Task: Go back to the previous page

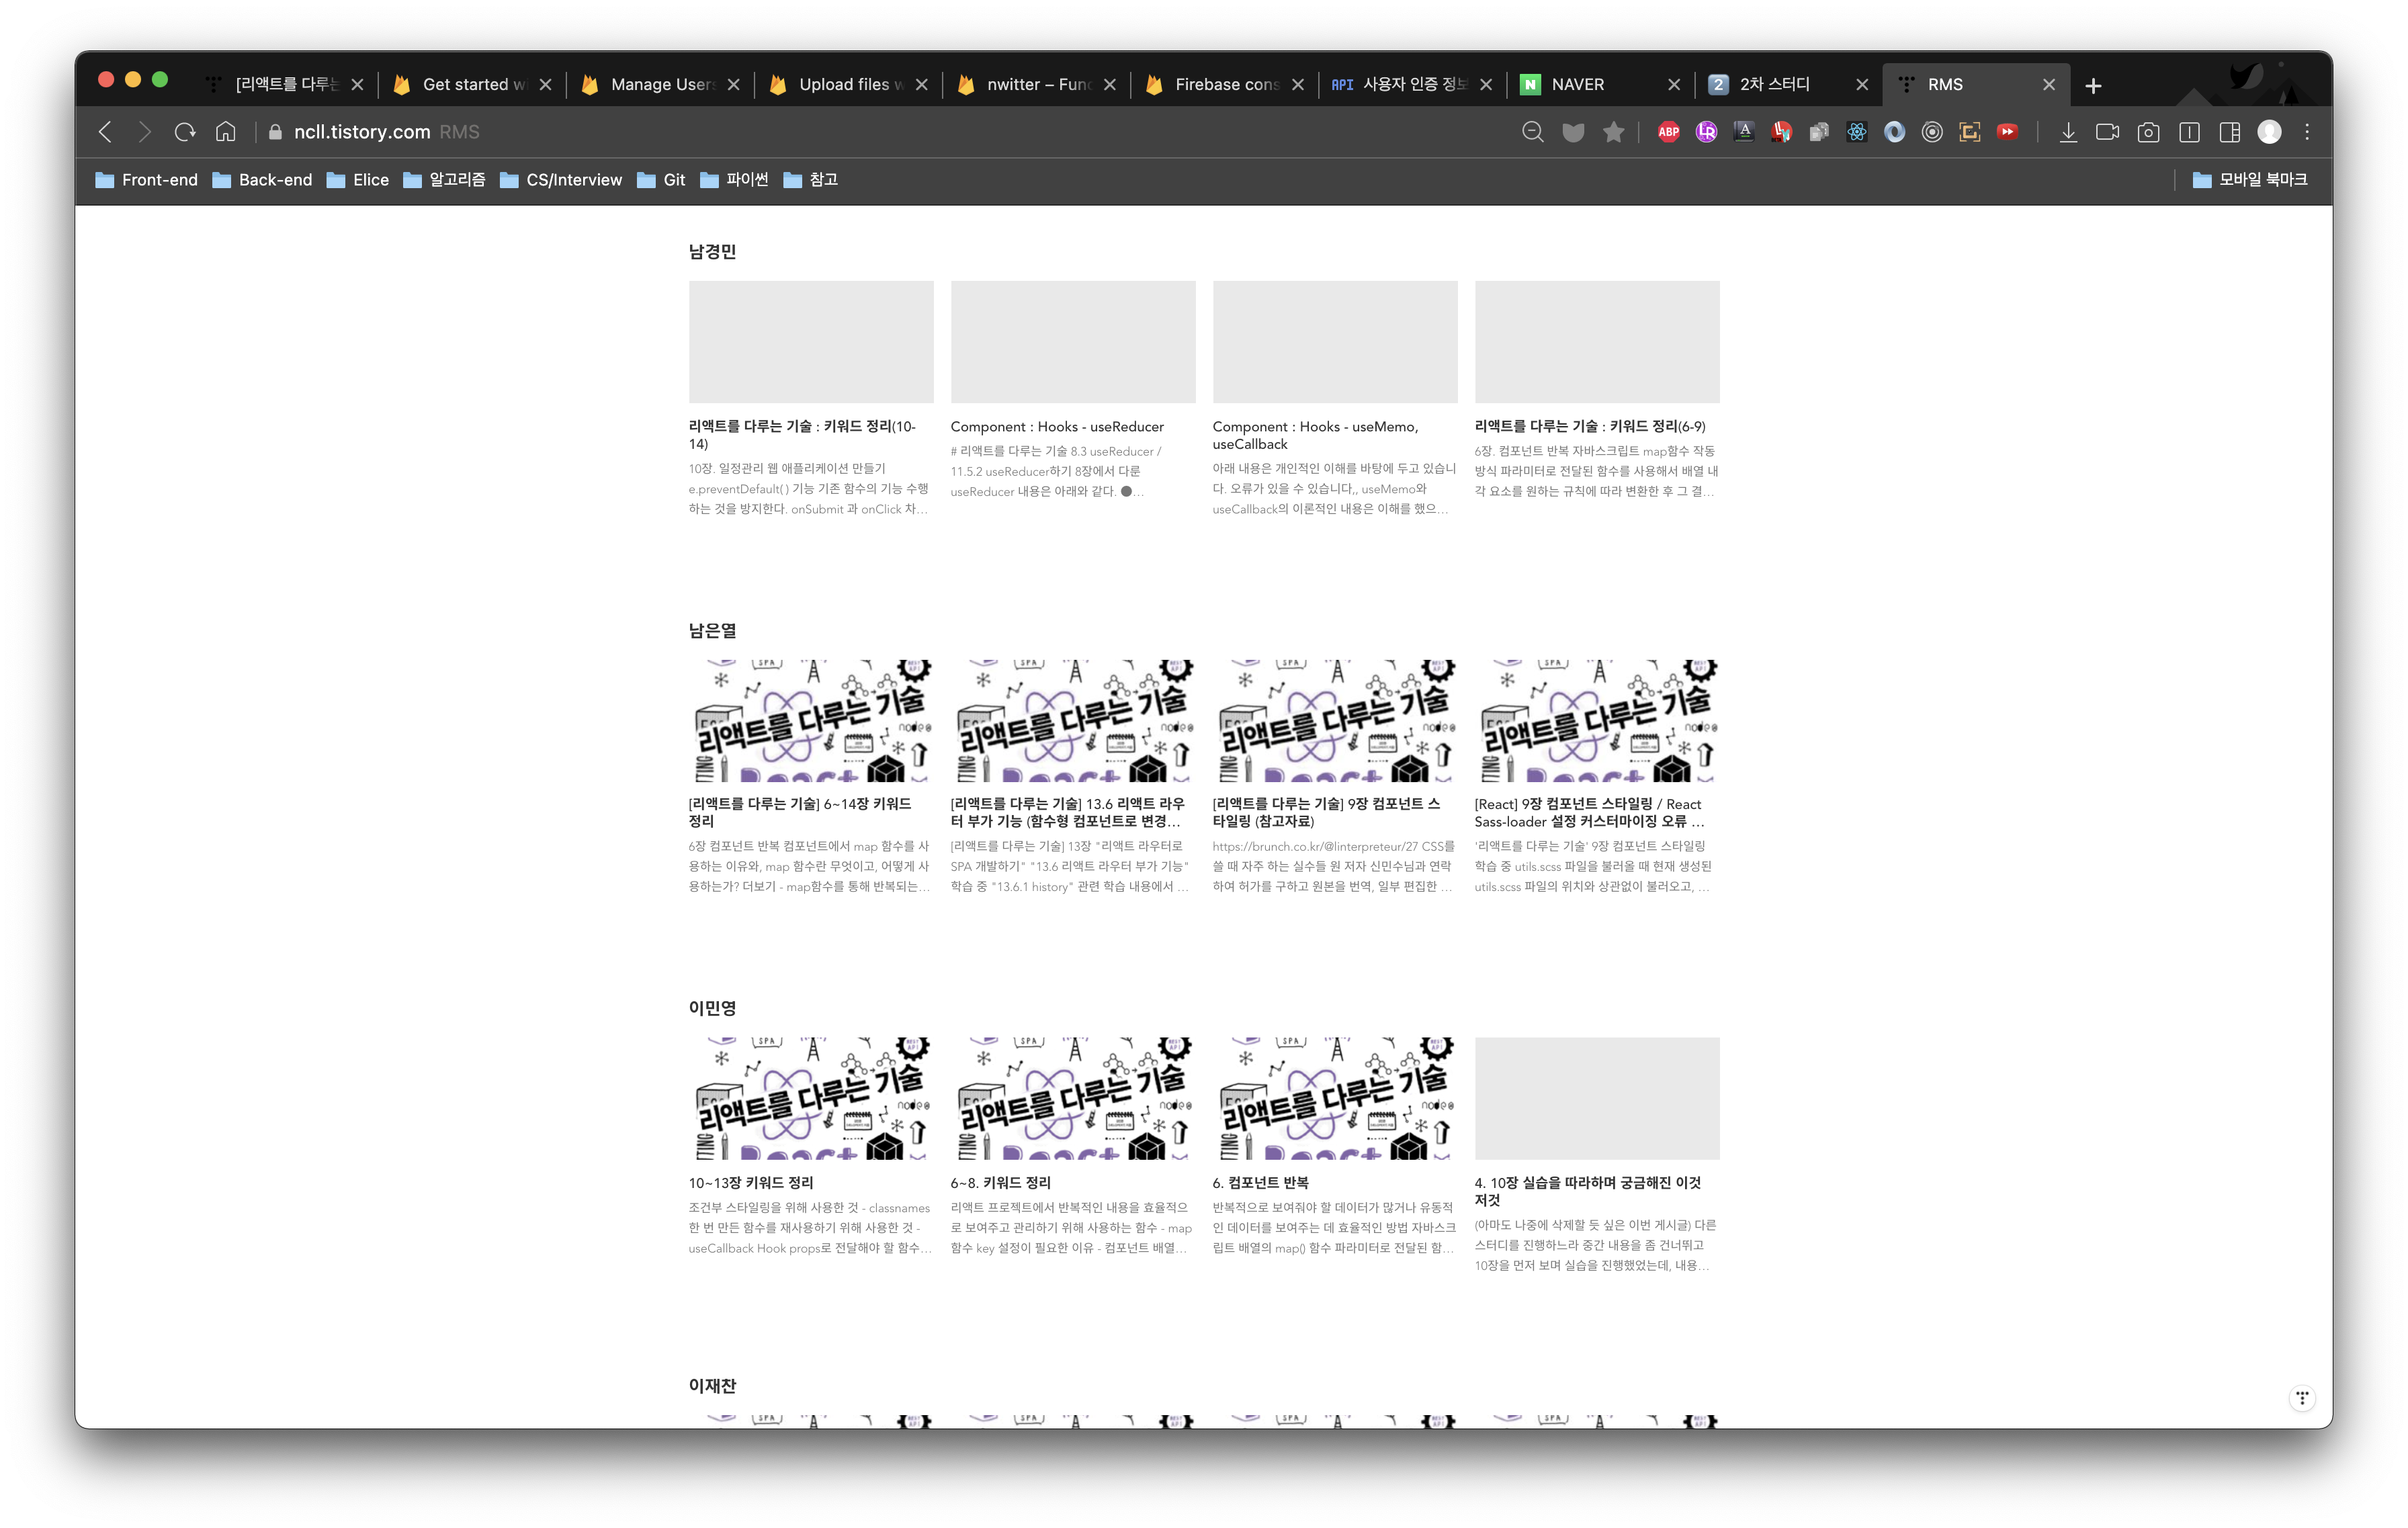Action: 105,132
